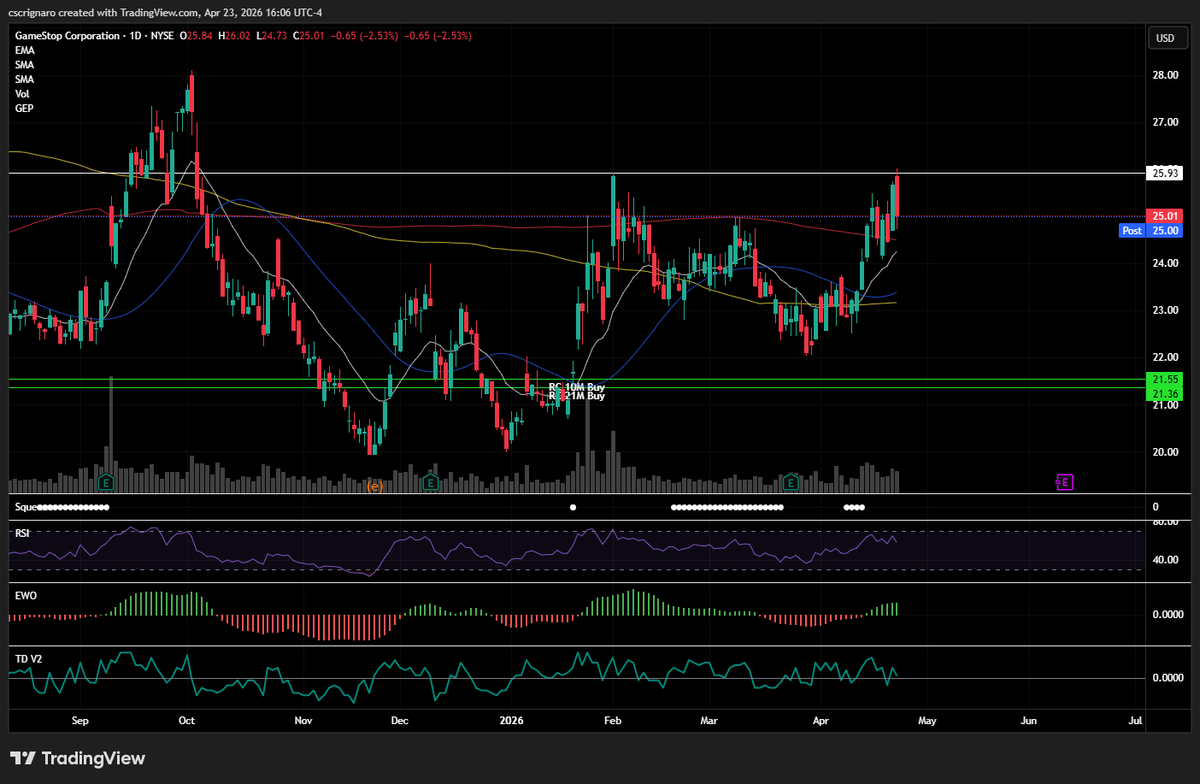
Task: Click the TD V2 pane label
Action: (x=28, y=660)
